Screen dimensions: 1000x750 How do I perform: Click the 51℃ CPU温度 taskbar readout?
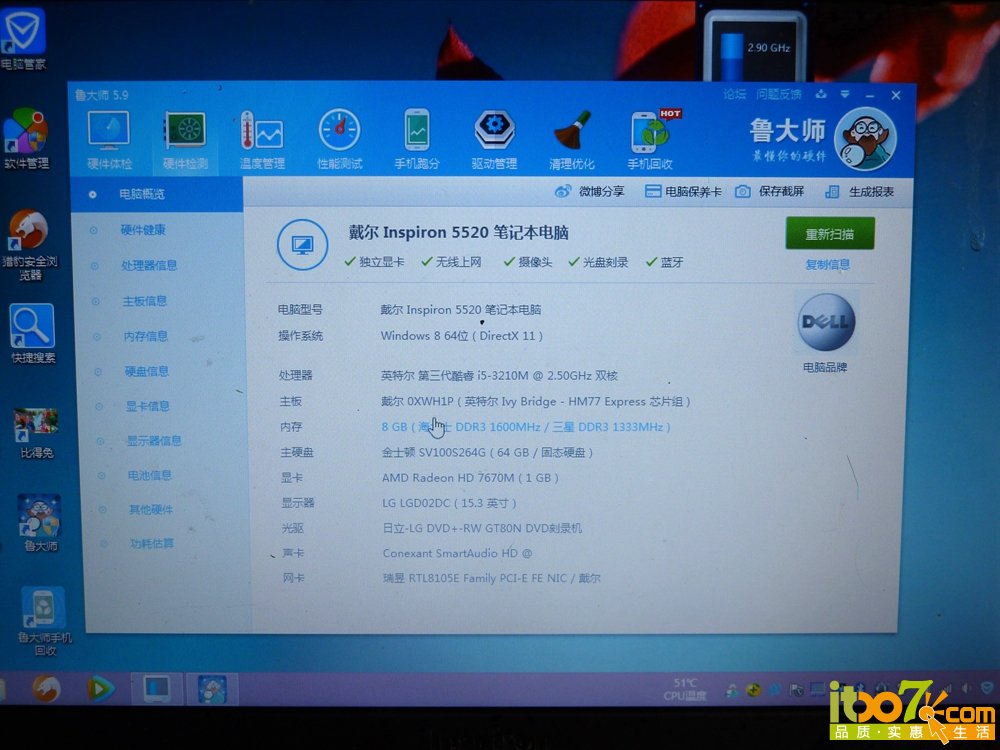685,689
